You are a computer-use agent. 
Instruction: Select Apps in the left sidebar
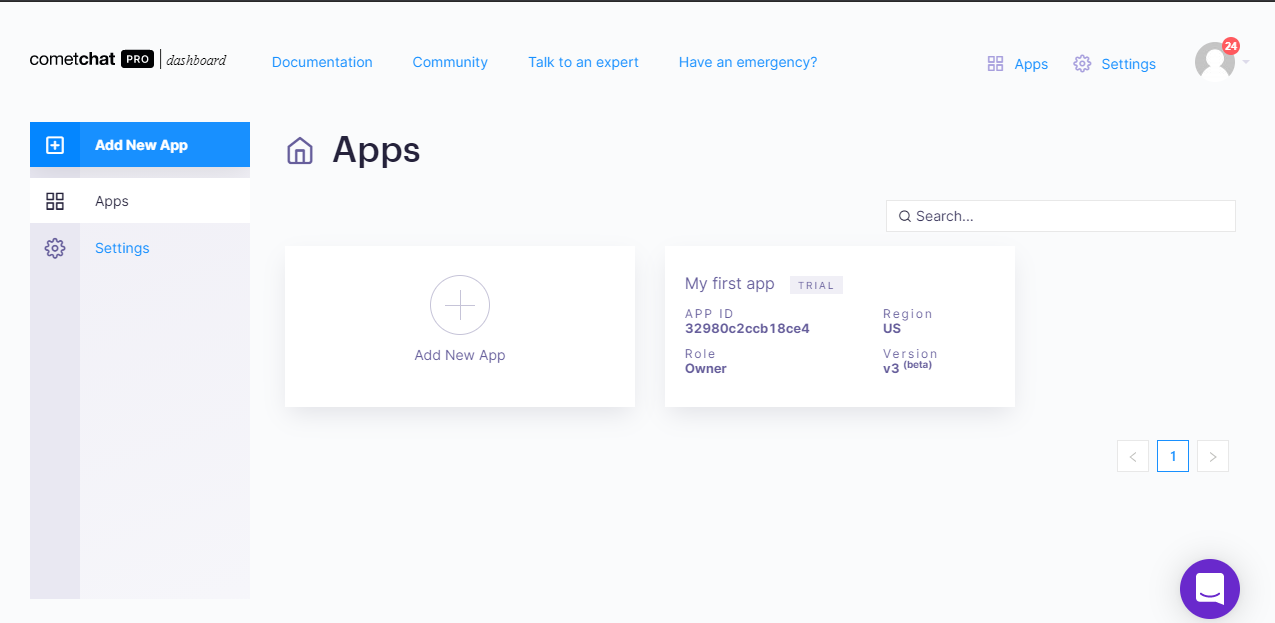(x=140, y=201)
